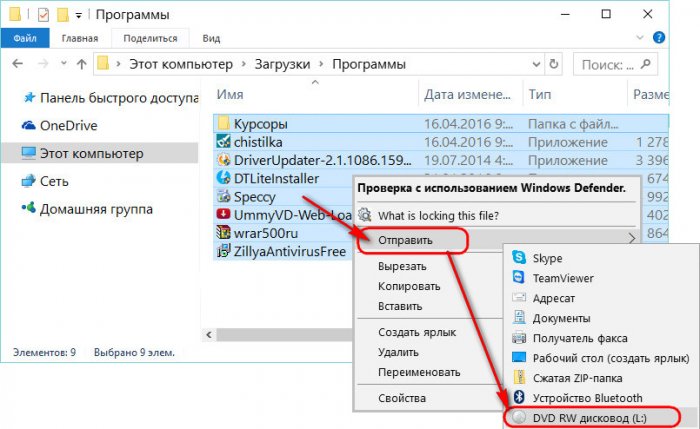Sort files by the Name column header
This screenshot has height=429, width=700.
(x=231, y=94)
